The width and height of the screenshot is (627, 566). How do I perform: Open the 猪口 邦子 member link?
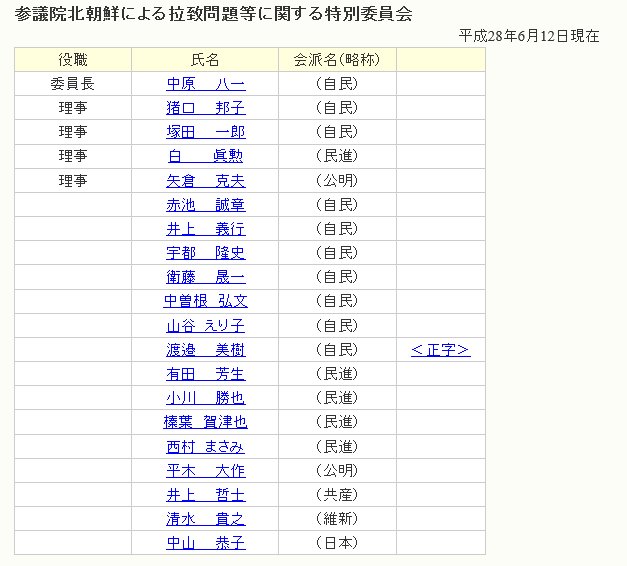point(206,108)
